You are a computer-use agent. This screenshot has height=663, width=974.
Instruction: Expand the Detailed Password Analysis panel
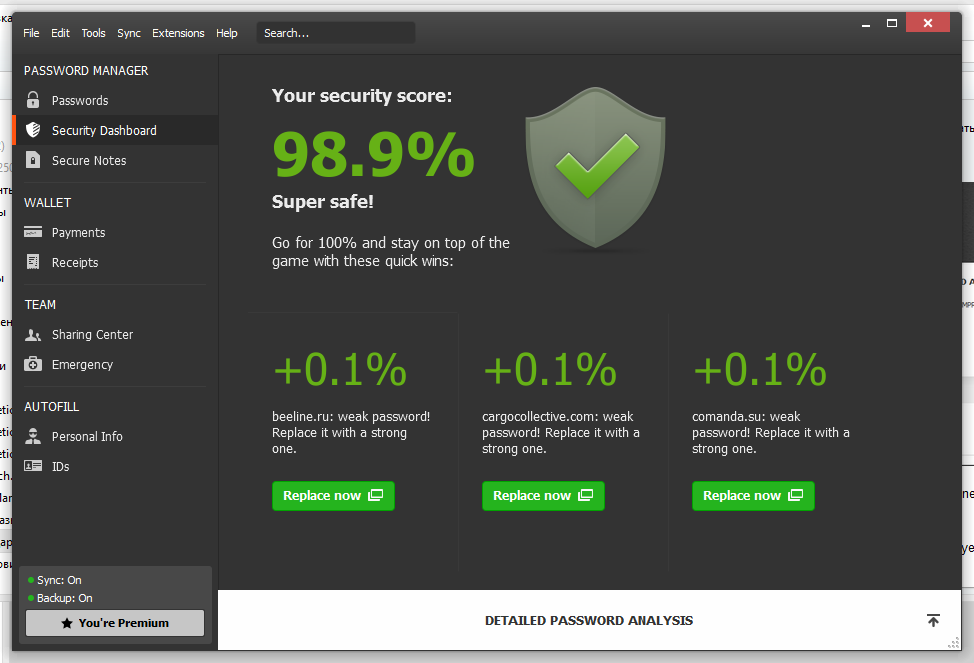[x=933, y=620]
